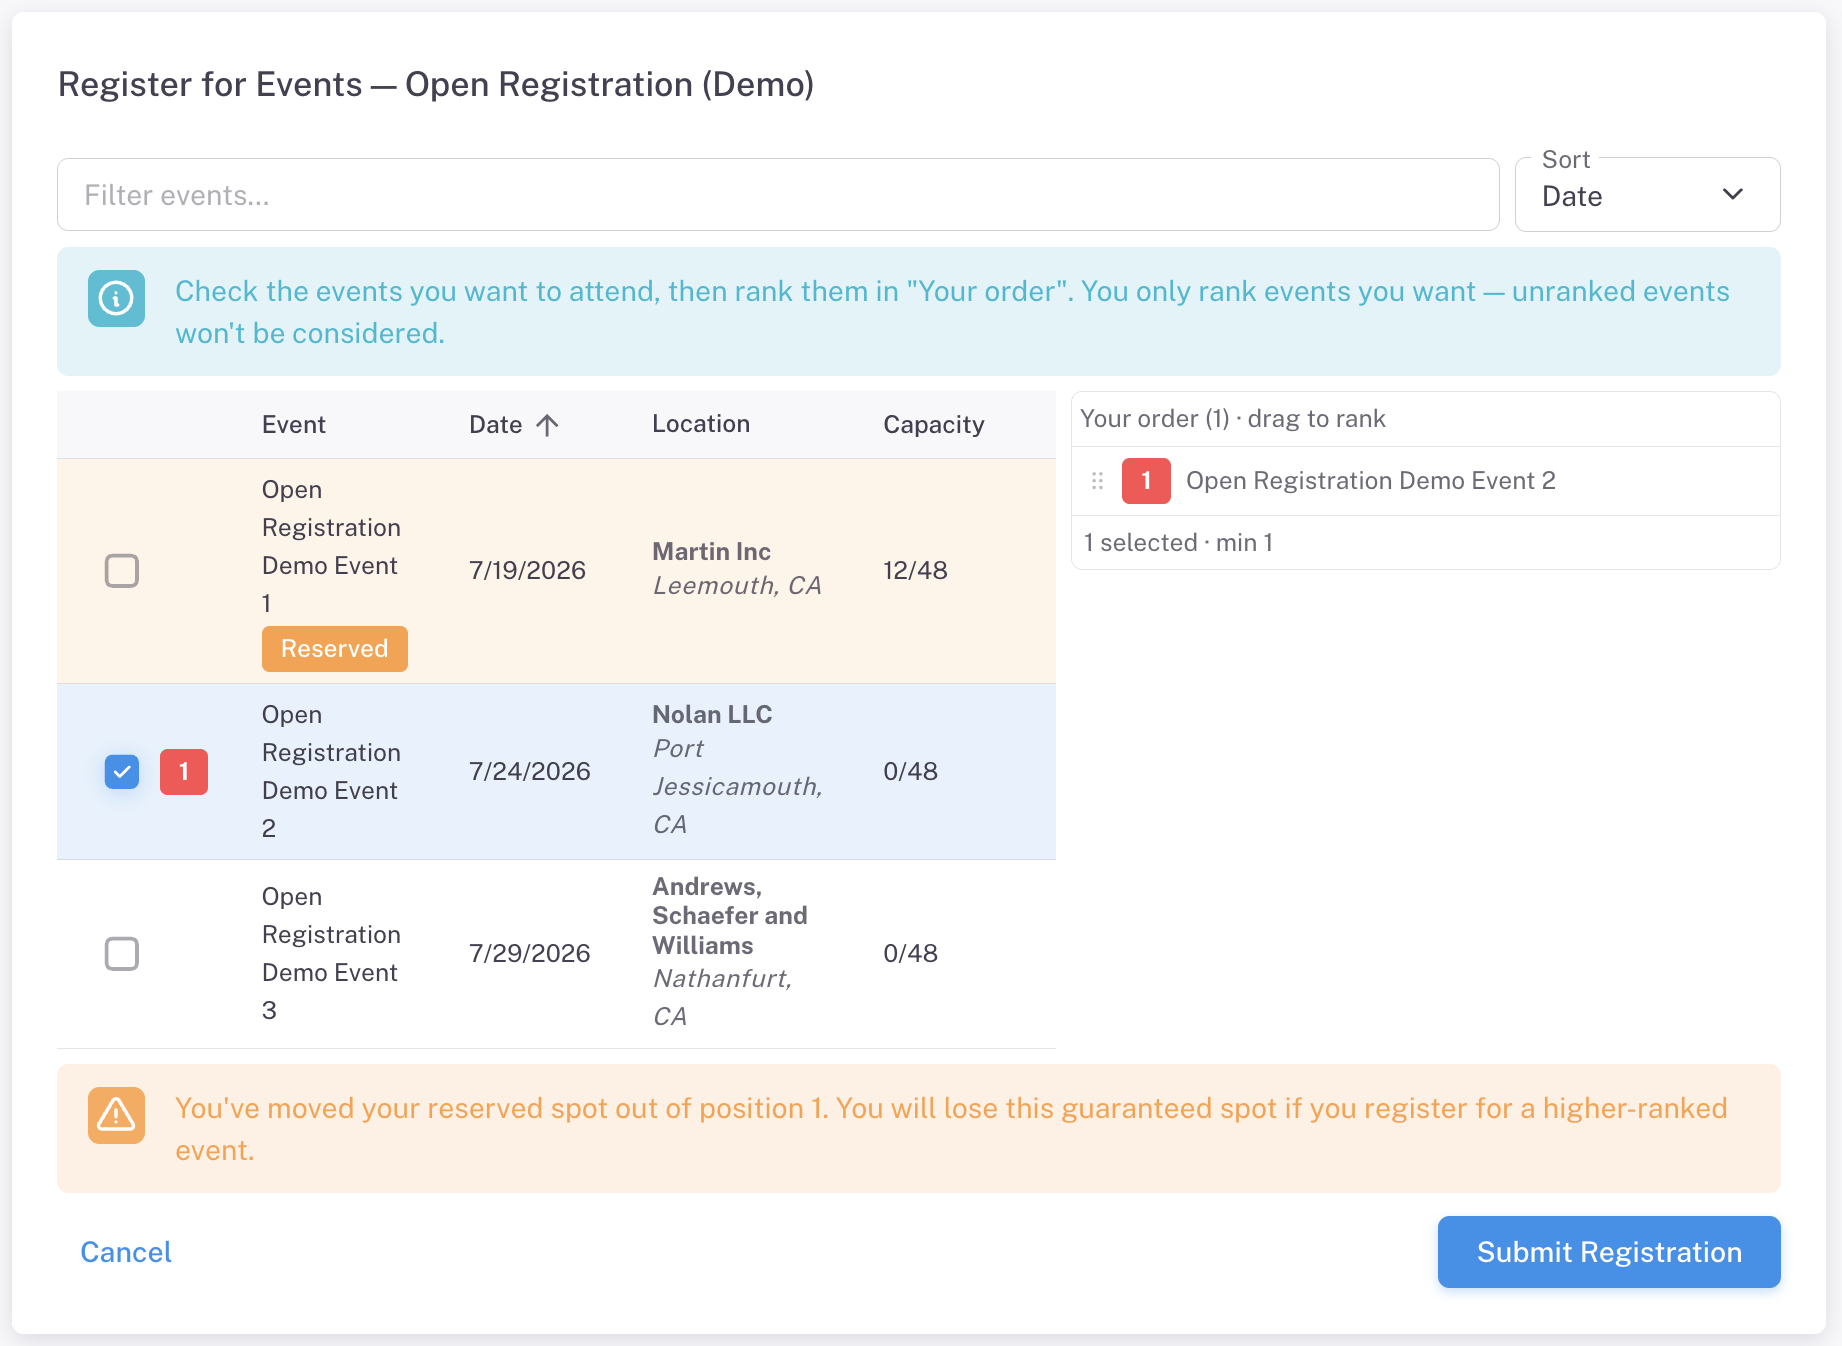Open the Sort dropdown
Viewport: 1842px width, 1346px height.
(1647, 195)
